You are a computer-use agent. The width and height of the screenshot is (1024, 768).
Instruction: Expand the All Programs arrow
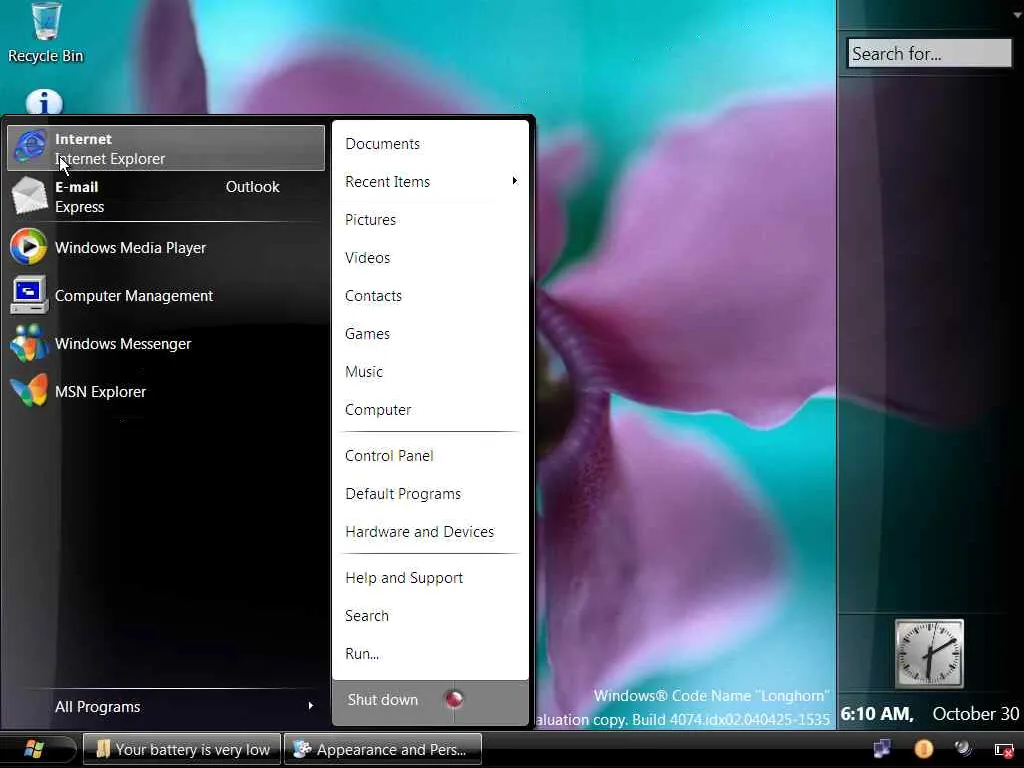(x=311, y=706)
